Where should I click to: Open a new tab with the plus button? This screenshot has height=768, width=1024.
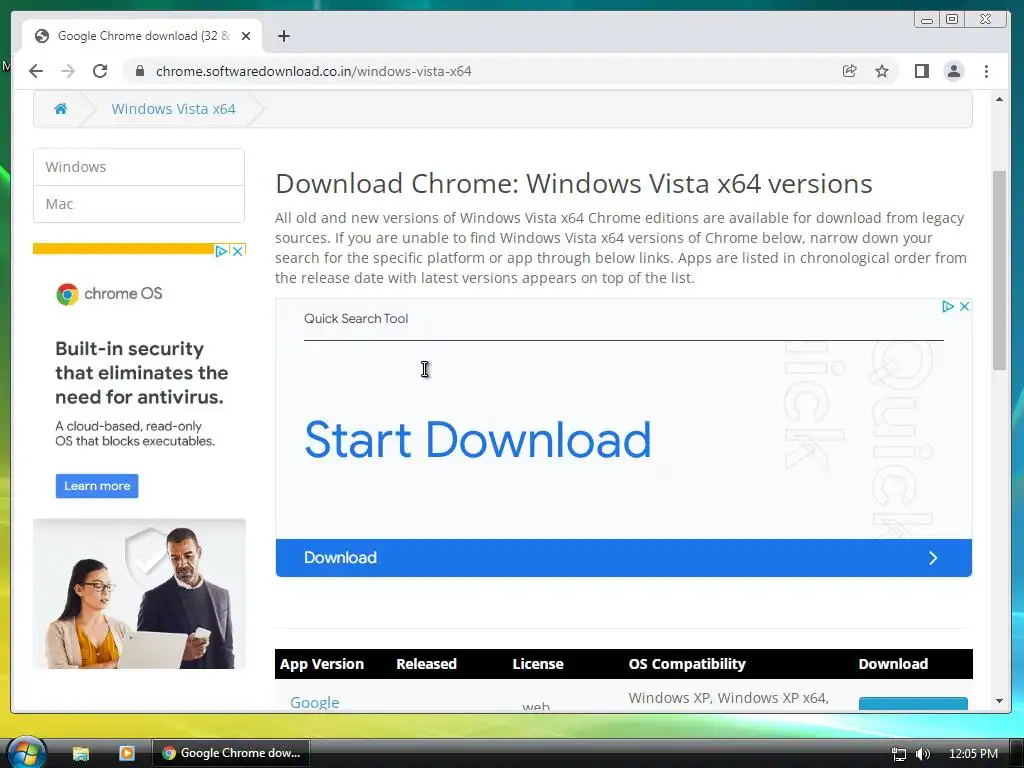click(x=283, y=36)
